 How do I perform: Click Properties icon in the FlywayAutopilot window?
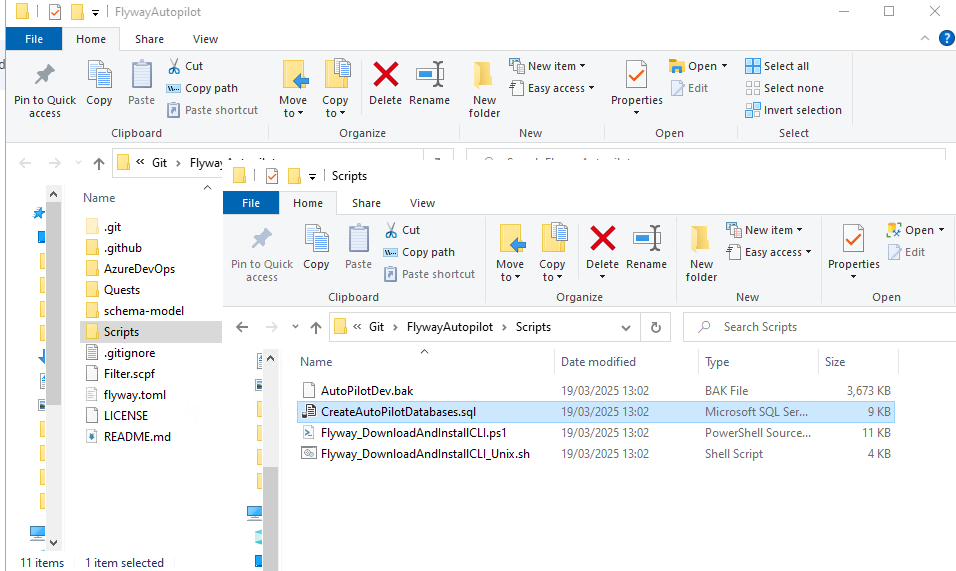point(636,85)
